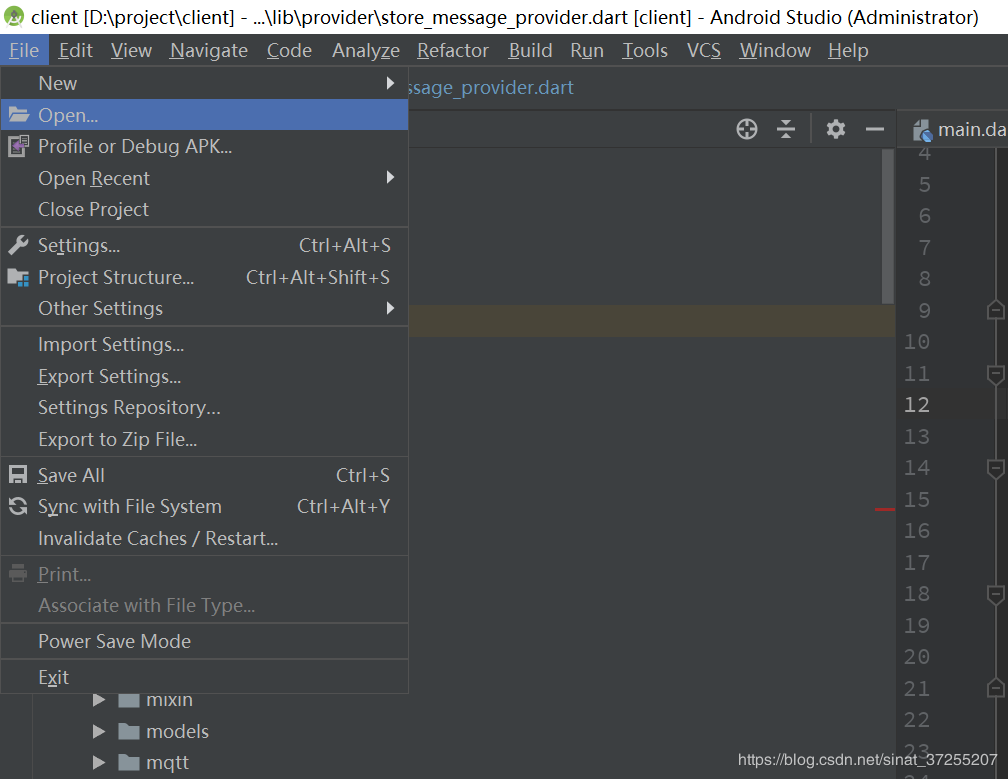Select Settings... menu entry
The height and width of the screenshot is (779, 1008).
pyautogui.click(x=204, y=246)
